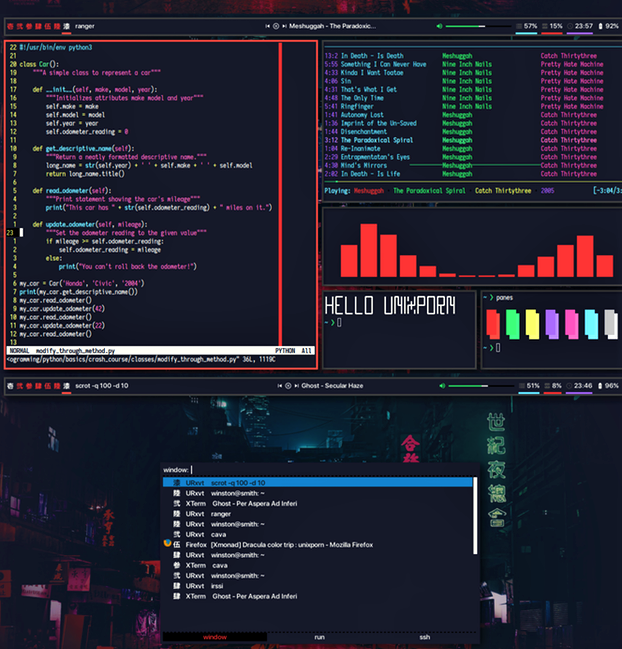The height and width of the screenshot is (649, 622).
Task: Click the 15% memory indicator
Action: (552, 26)
